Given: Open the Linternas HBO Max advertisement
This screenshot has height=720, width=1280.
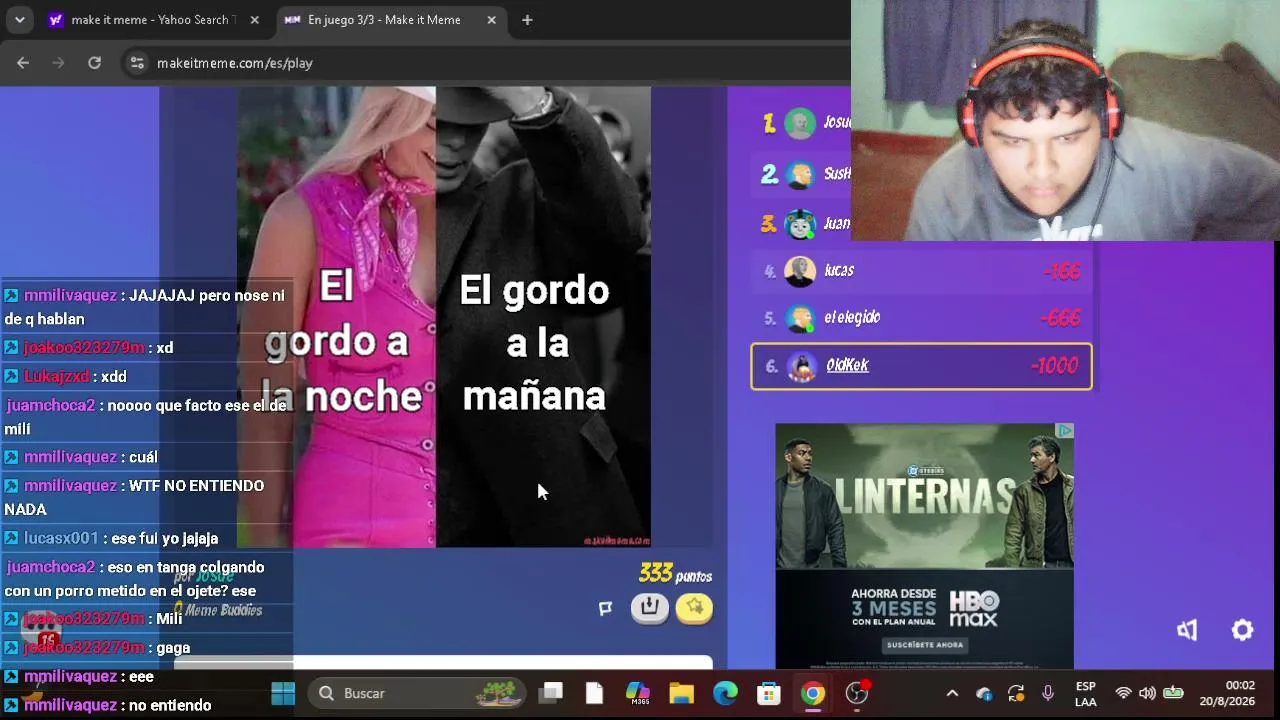Looking at the screenshot, I should (x=924, y=546).
